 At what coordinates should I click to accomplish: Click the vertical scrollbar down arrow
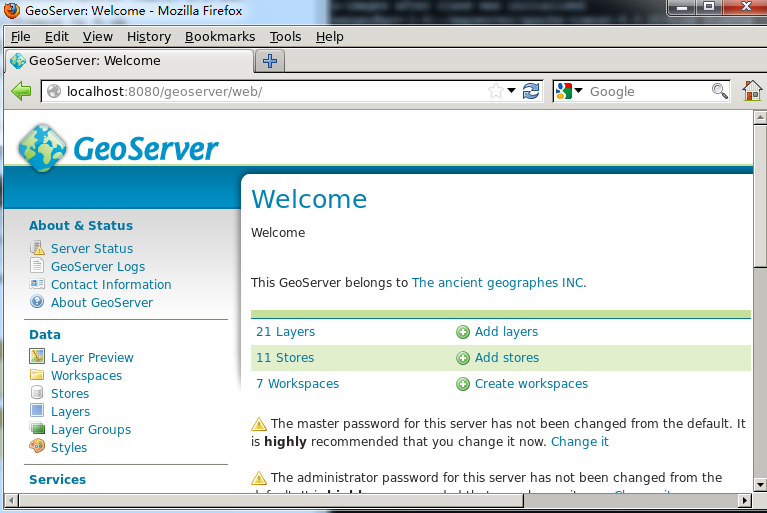(x=760, y=485)
